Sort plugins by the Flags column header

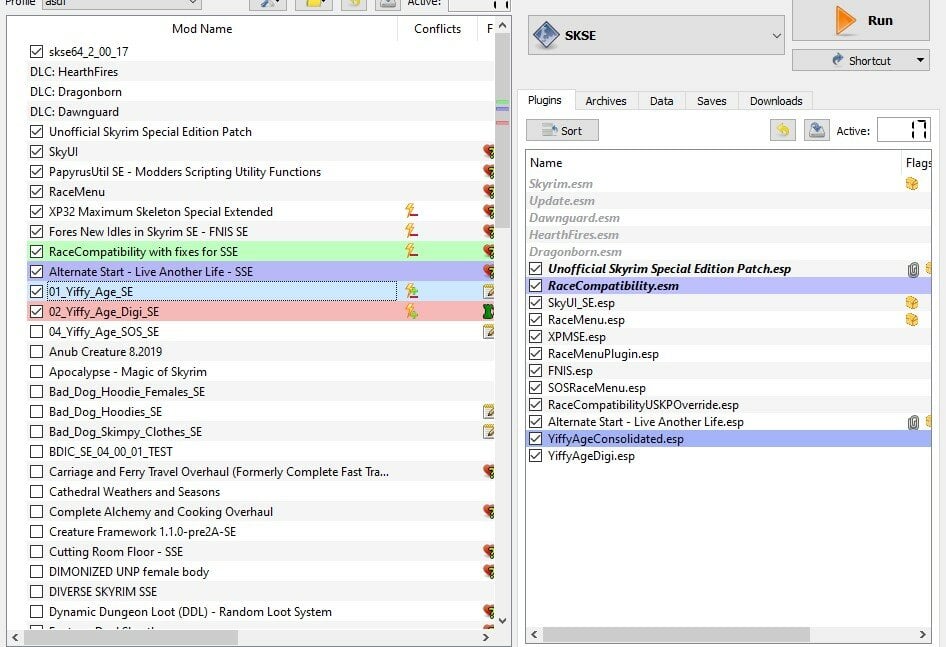(x=916, y=162)
